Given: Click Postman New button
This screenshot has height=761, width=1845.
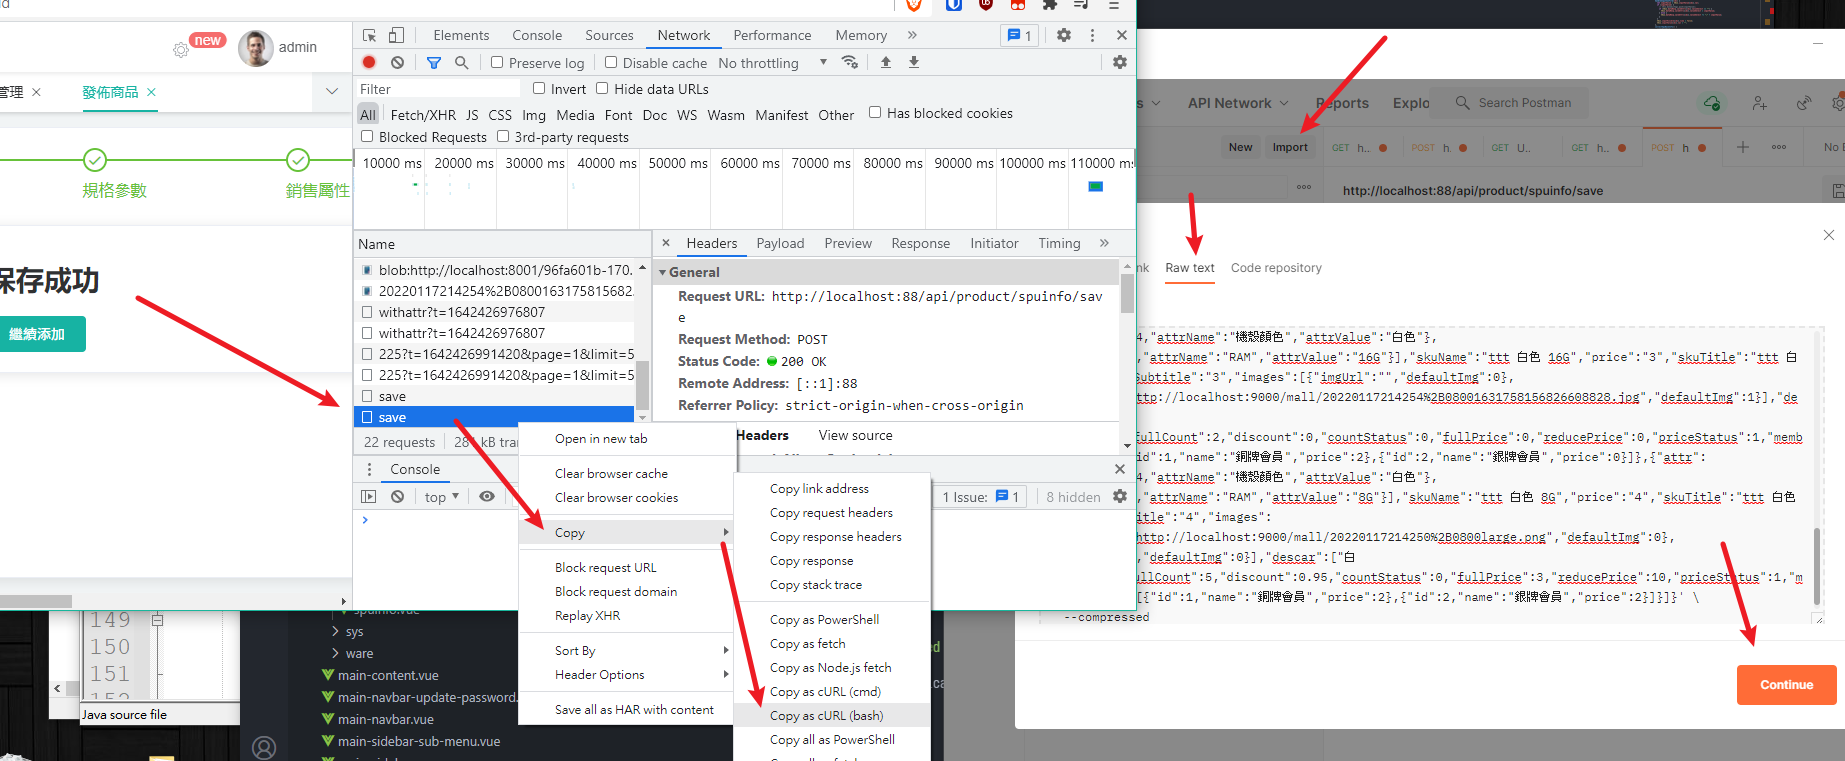Looking at the screenshot, I should coord(1240,147).
